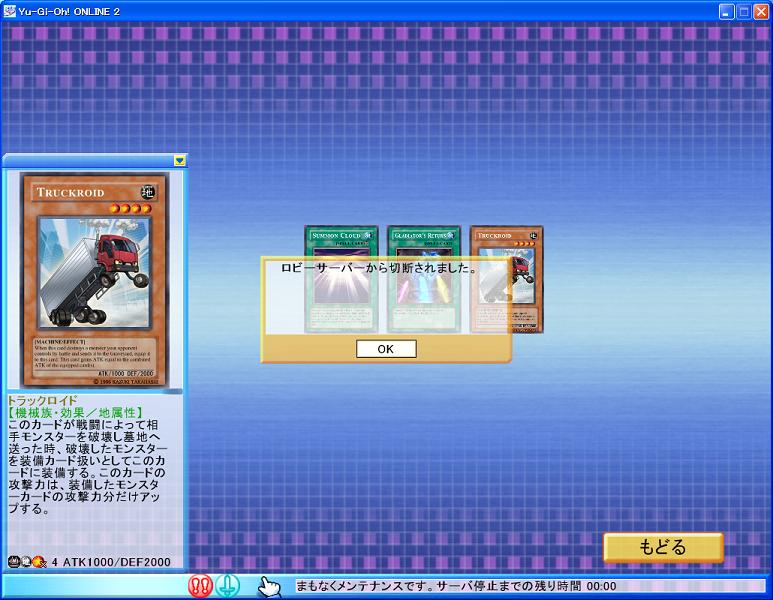Maximize the Yu-Gi-Oh! ONLINE 2 window

pyautogui.click(x=744, y=12)
